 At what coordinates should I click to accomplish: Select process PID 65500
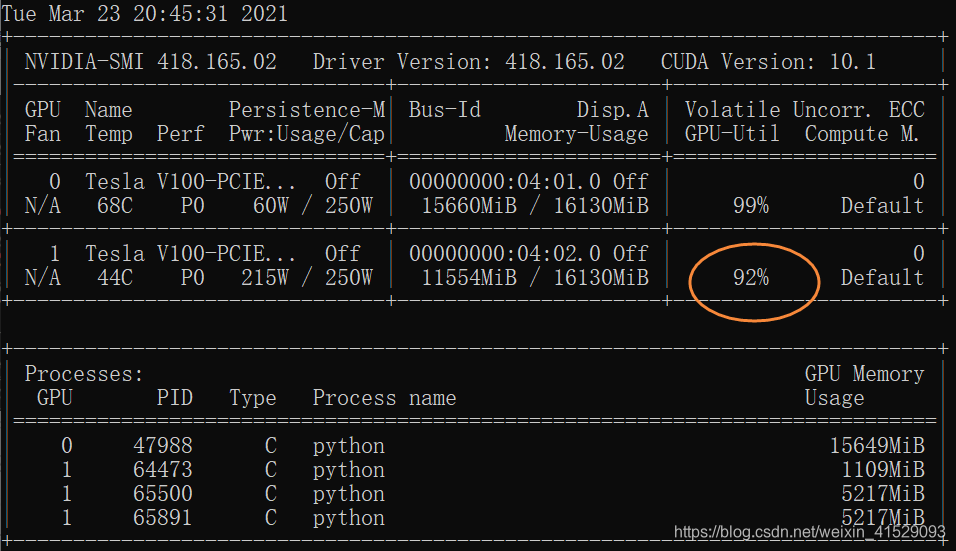coord(163,494)
